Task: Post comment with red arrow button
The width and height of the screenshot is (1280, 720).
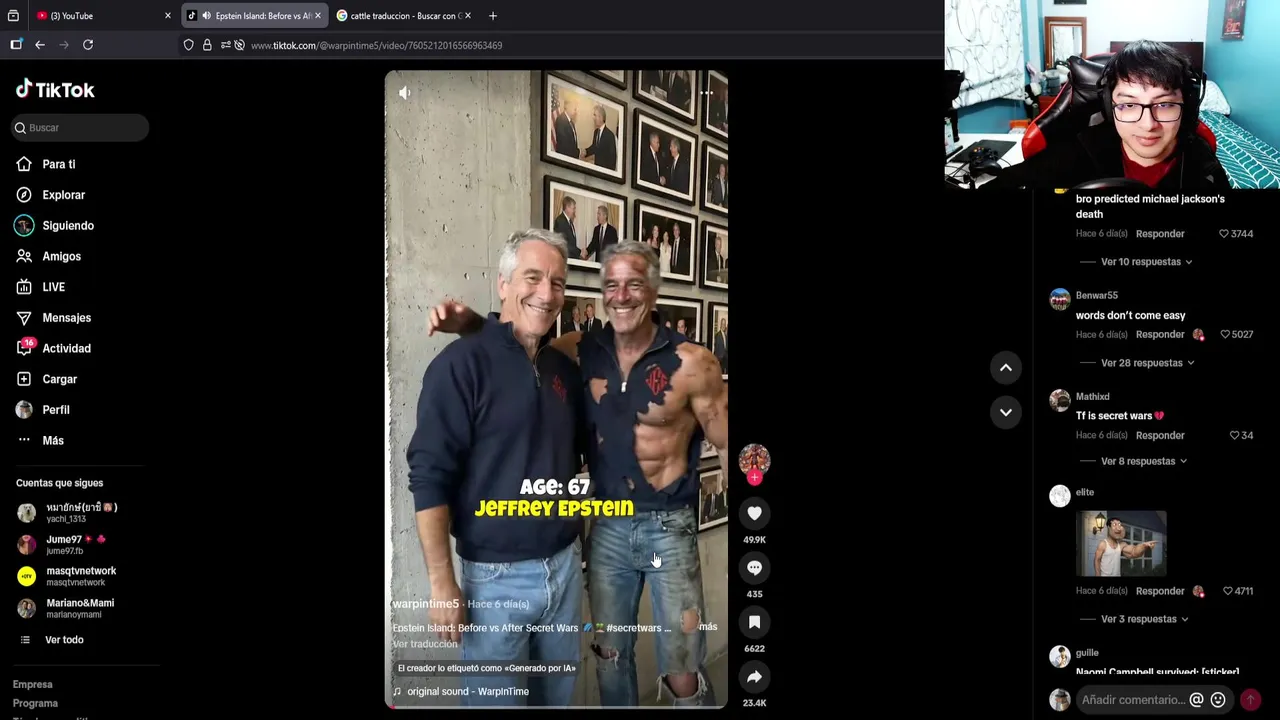Action: 1250,700
